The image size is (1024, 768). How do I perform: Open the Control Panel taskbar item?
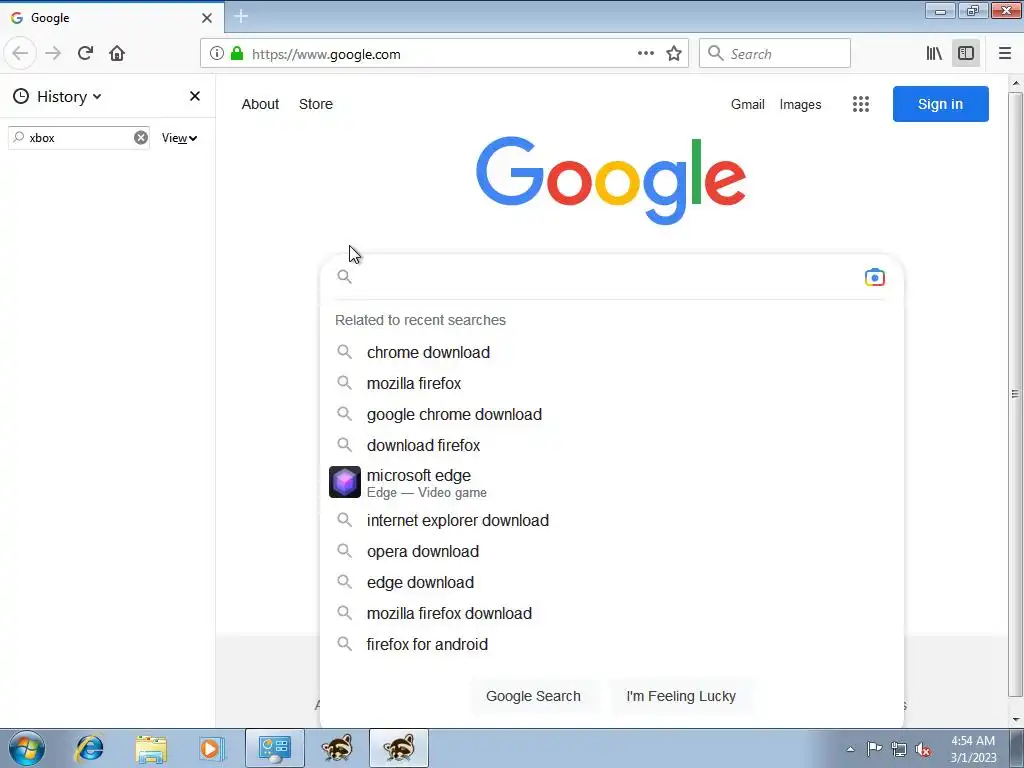click(275, 748)
